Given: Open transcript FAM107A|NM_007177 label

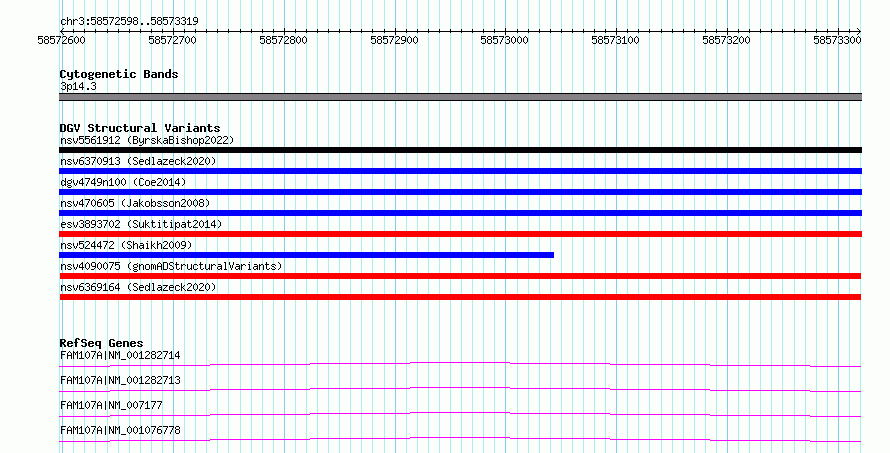Looking at the screenshot, I should pos(111,405).
